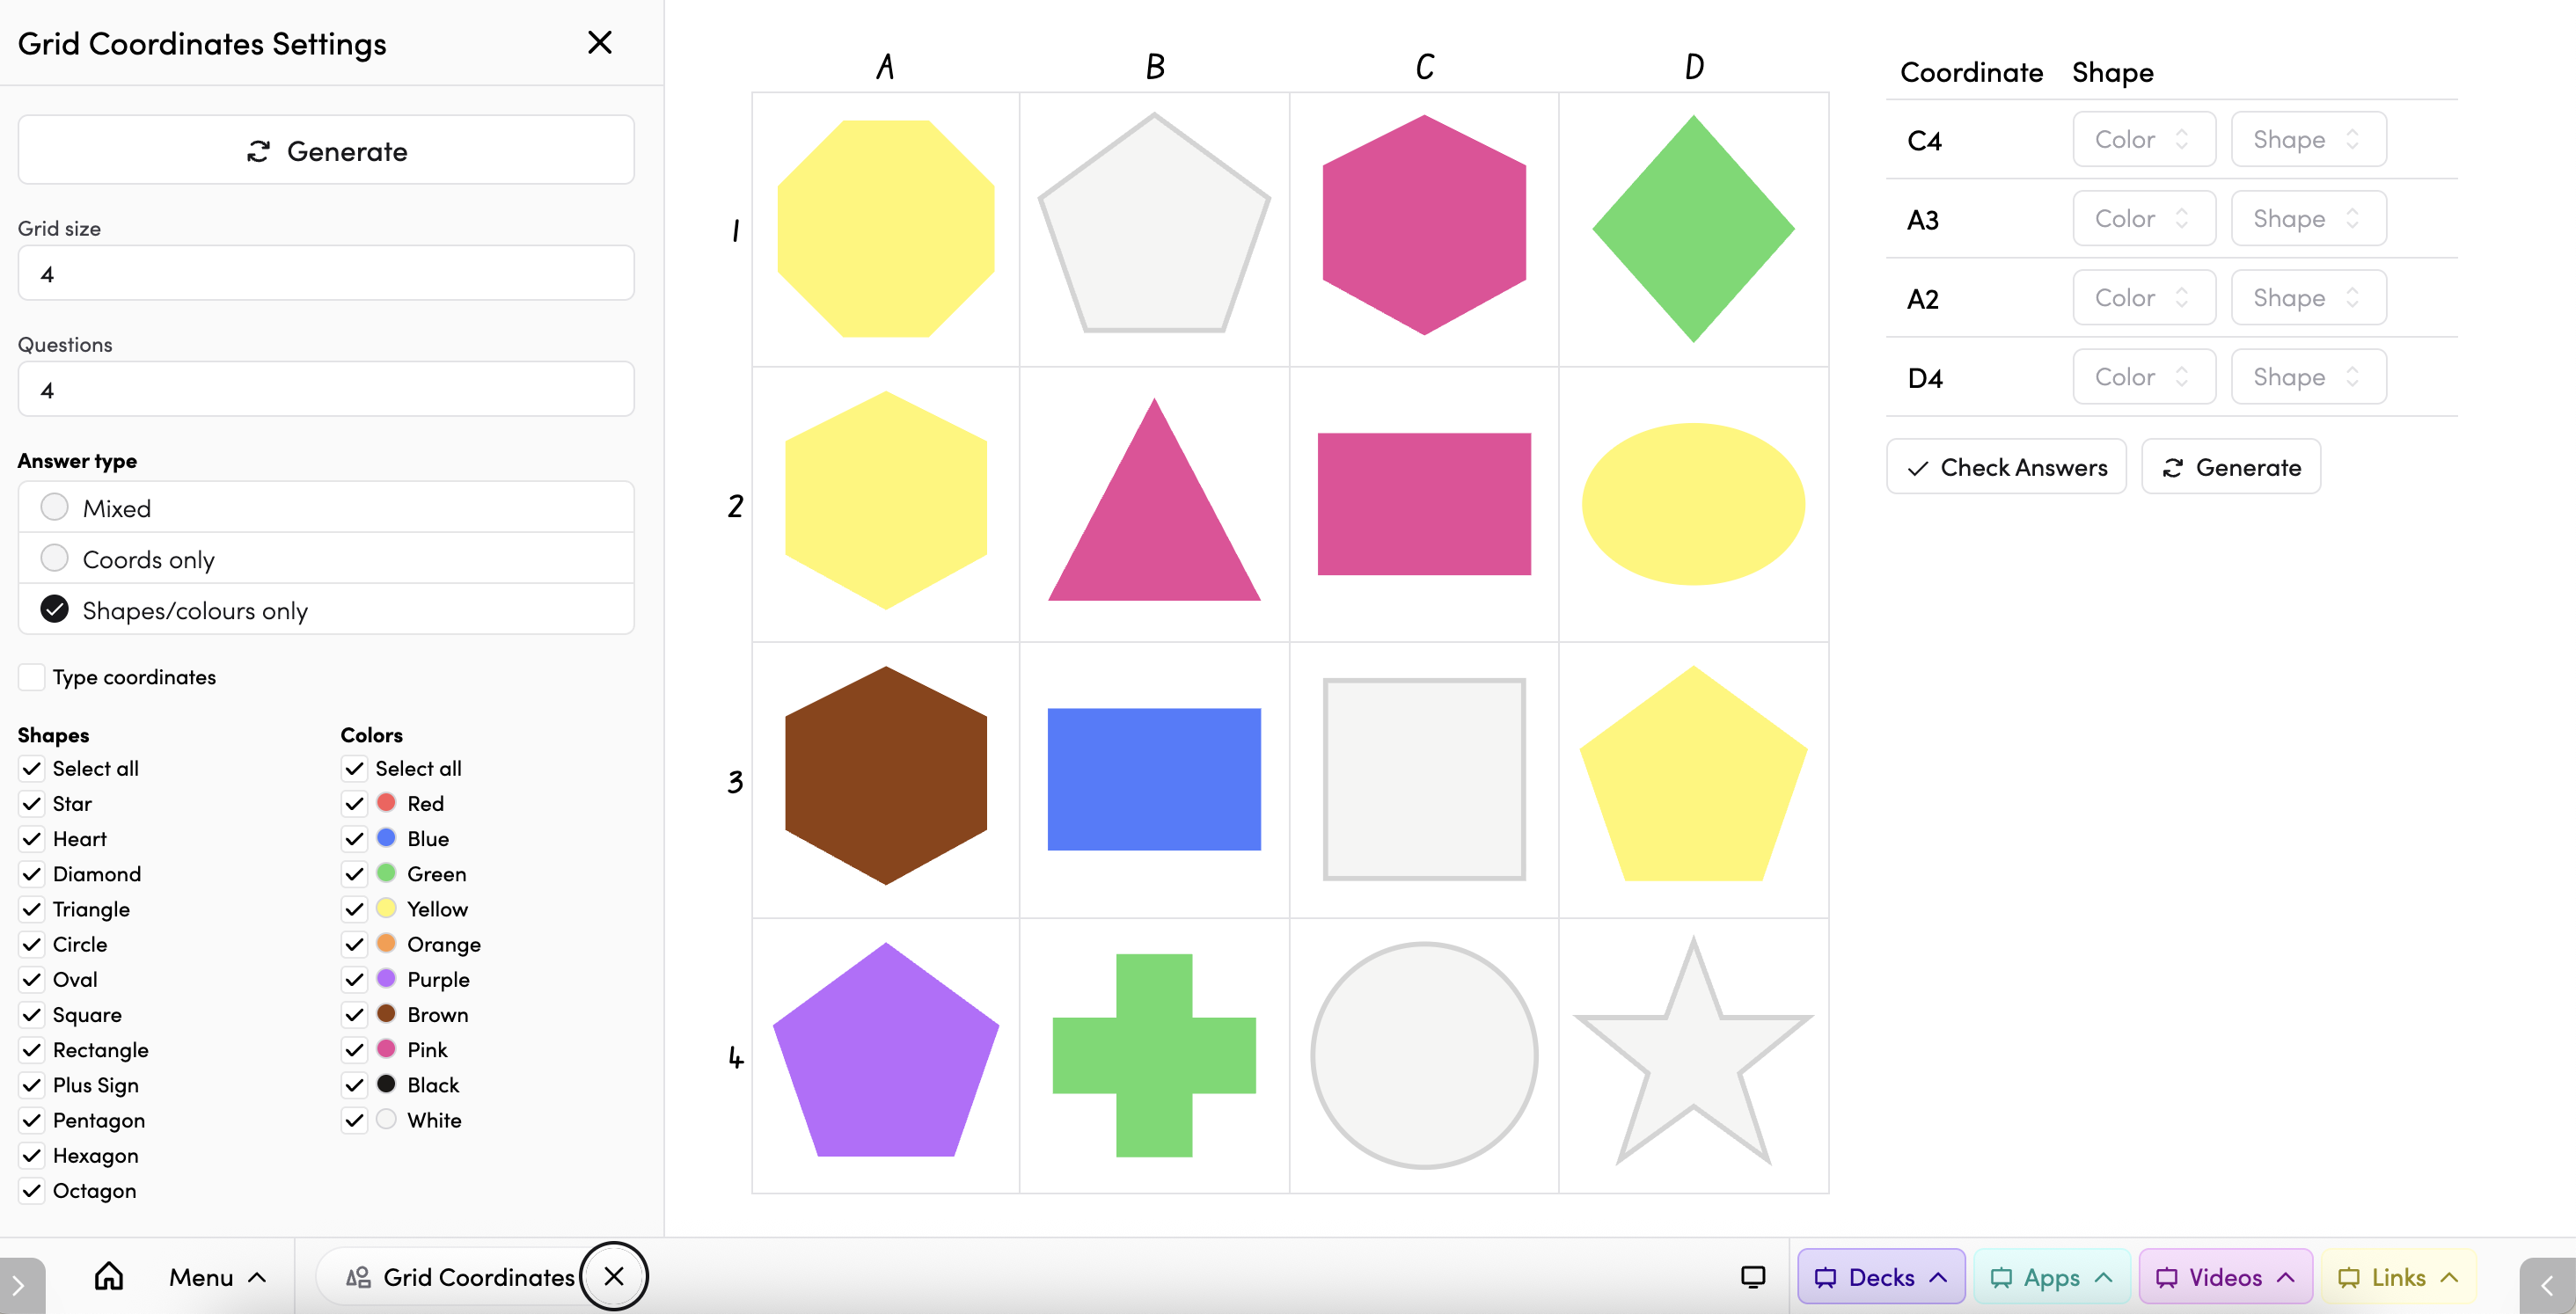Close the settings panel with X
This screenshot has width=2576, height=1314.
pyautogui.click(x=599, y=42)
